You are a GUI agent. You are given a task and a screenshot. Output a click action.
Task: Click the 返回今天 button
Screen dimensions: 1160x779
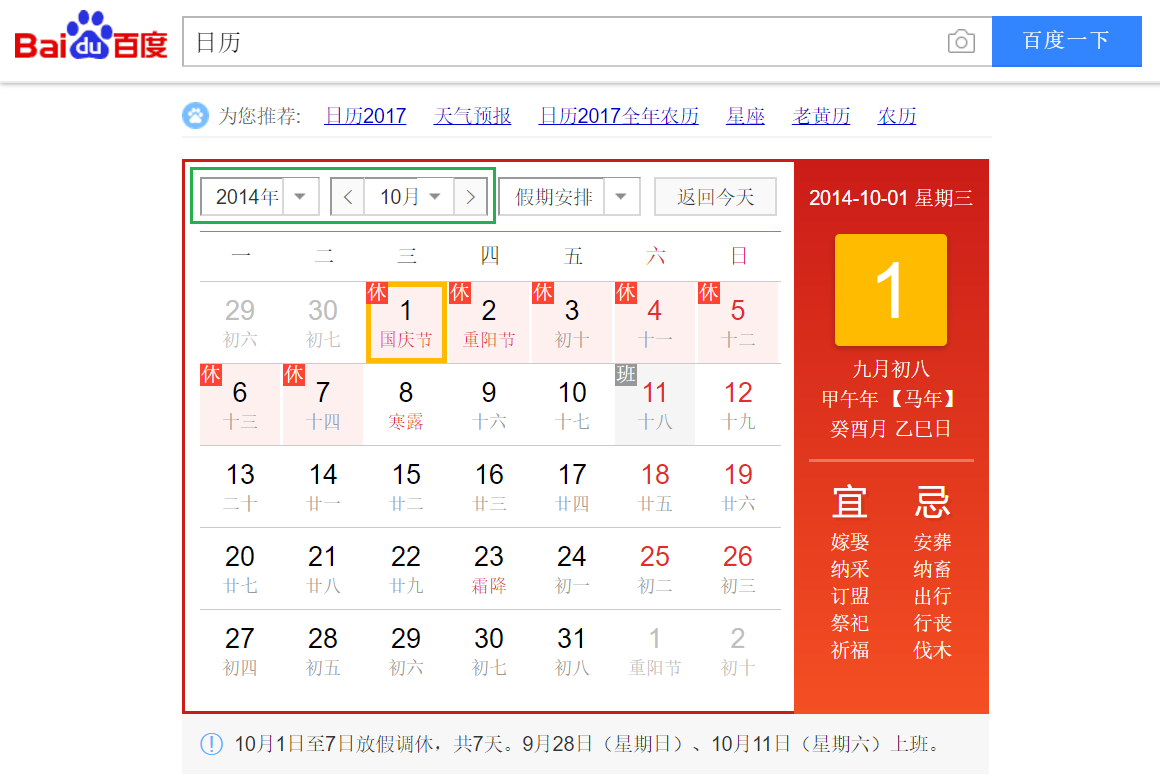(x=715, y=196)
